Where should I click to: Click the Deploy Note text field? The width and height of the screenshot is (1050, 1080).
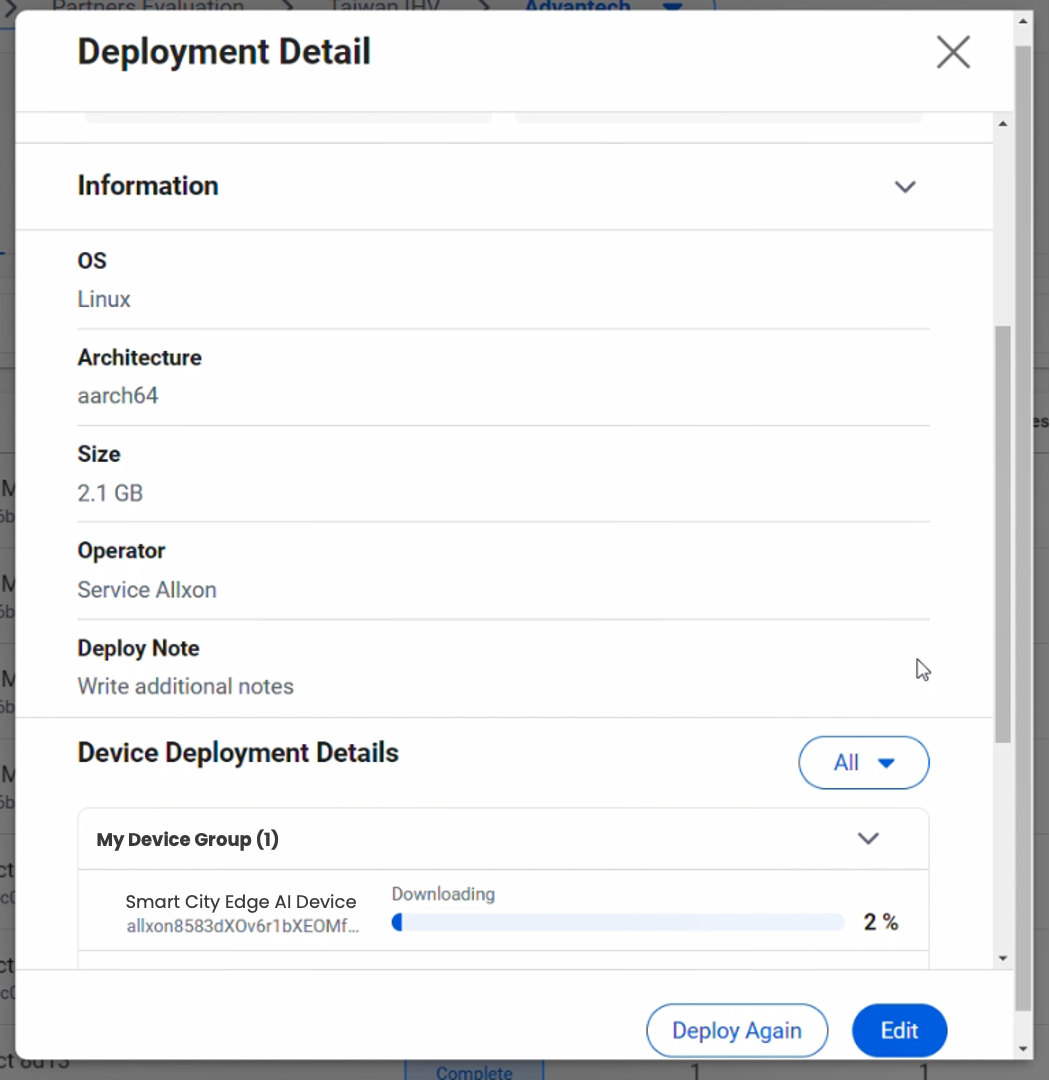click(186, 687)
